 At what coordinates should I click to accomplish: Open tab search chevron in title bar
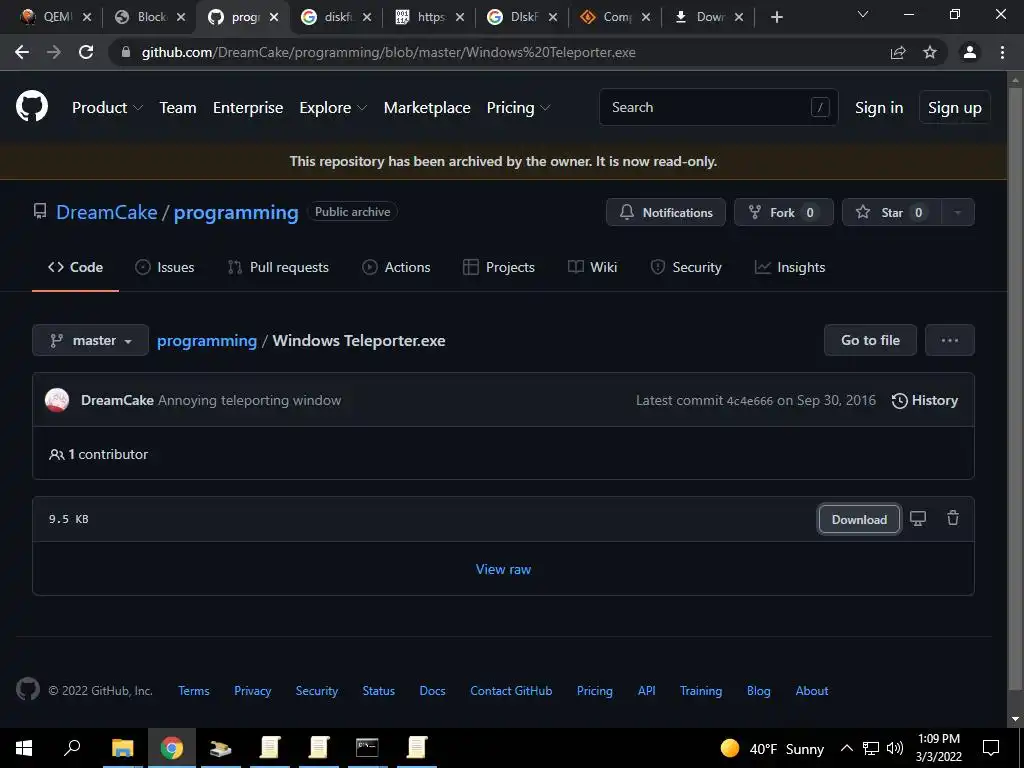tap(863, 14)
